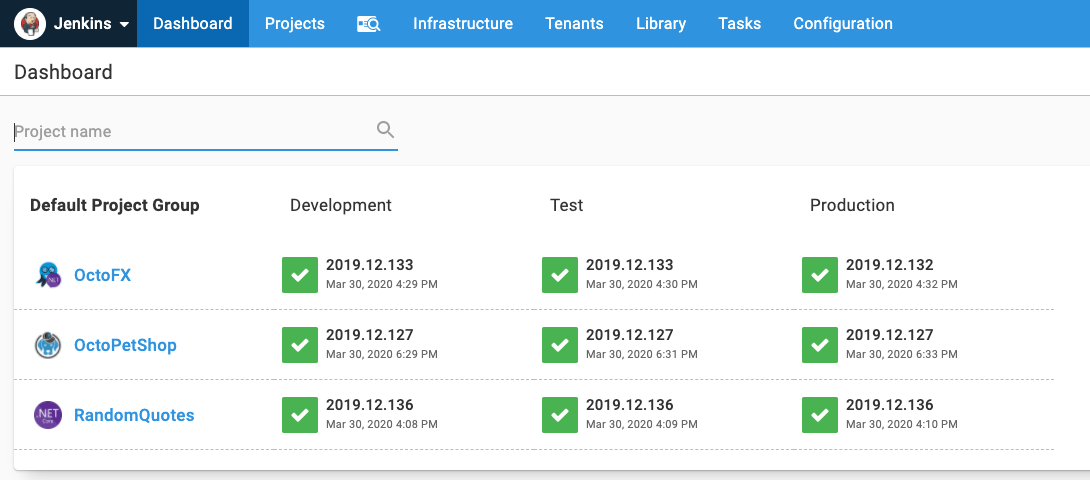Click the search magnifier icon in project filter
This screenshot has width=1090, height=480.
tap(385, 129)
